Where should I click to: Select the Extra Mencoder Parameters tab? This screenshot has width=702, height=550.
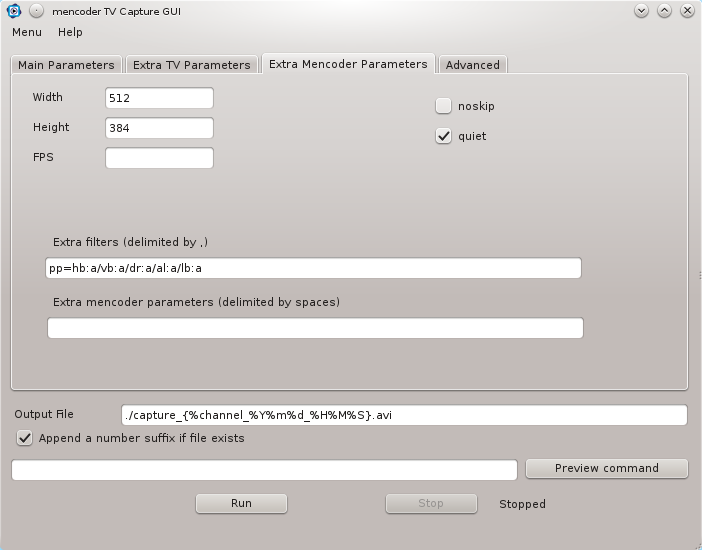tap(348, 64)
